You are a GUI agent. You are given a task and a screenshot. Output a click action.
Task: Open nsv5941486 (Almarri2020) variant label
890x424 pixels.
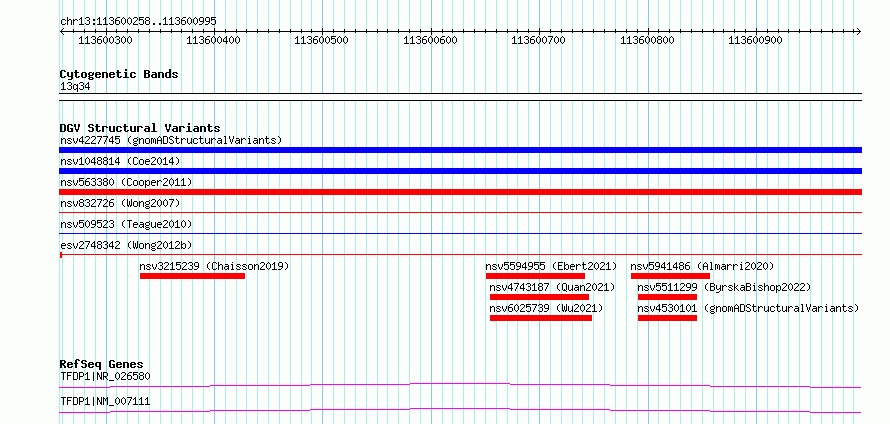[702, 266]
